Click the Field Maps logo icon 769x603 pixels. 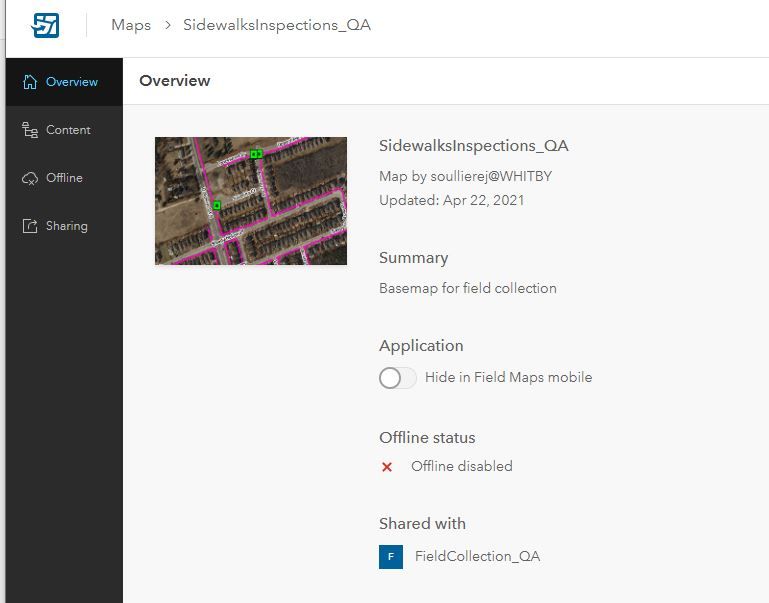(45, 25)
